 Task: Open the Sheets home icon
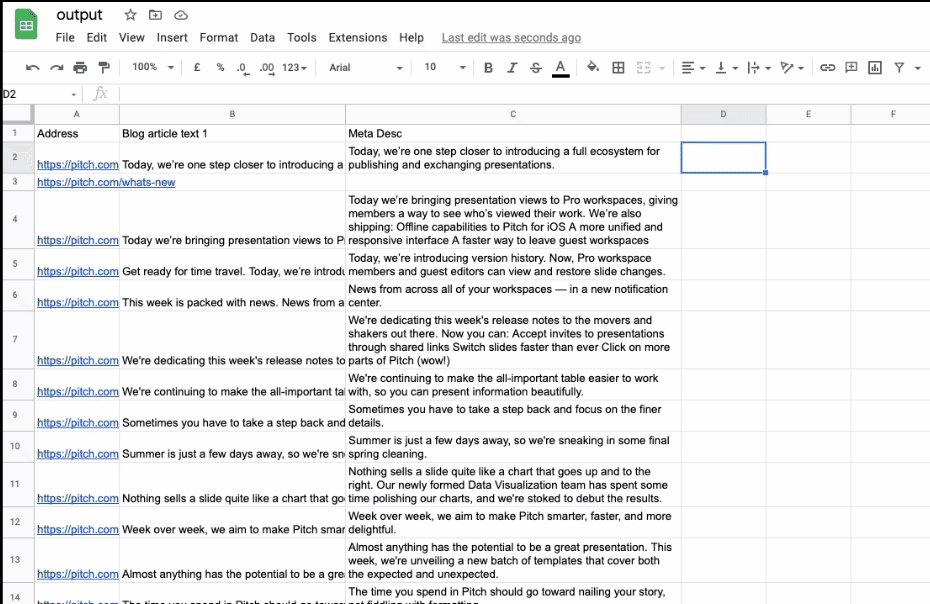pyautogui.click(x=26, y=25)
